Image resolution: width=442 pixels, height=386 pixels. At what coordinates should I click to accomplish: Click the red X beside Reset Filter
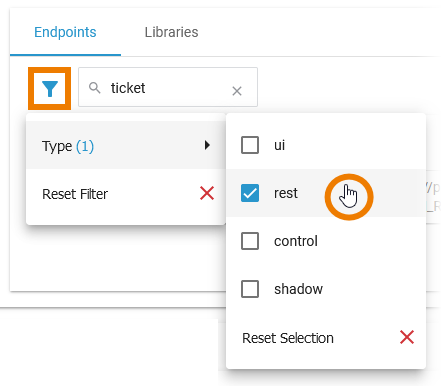pos(207,193)
